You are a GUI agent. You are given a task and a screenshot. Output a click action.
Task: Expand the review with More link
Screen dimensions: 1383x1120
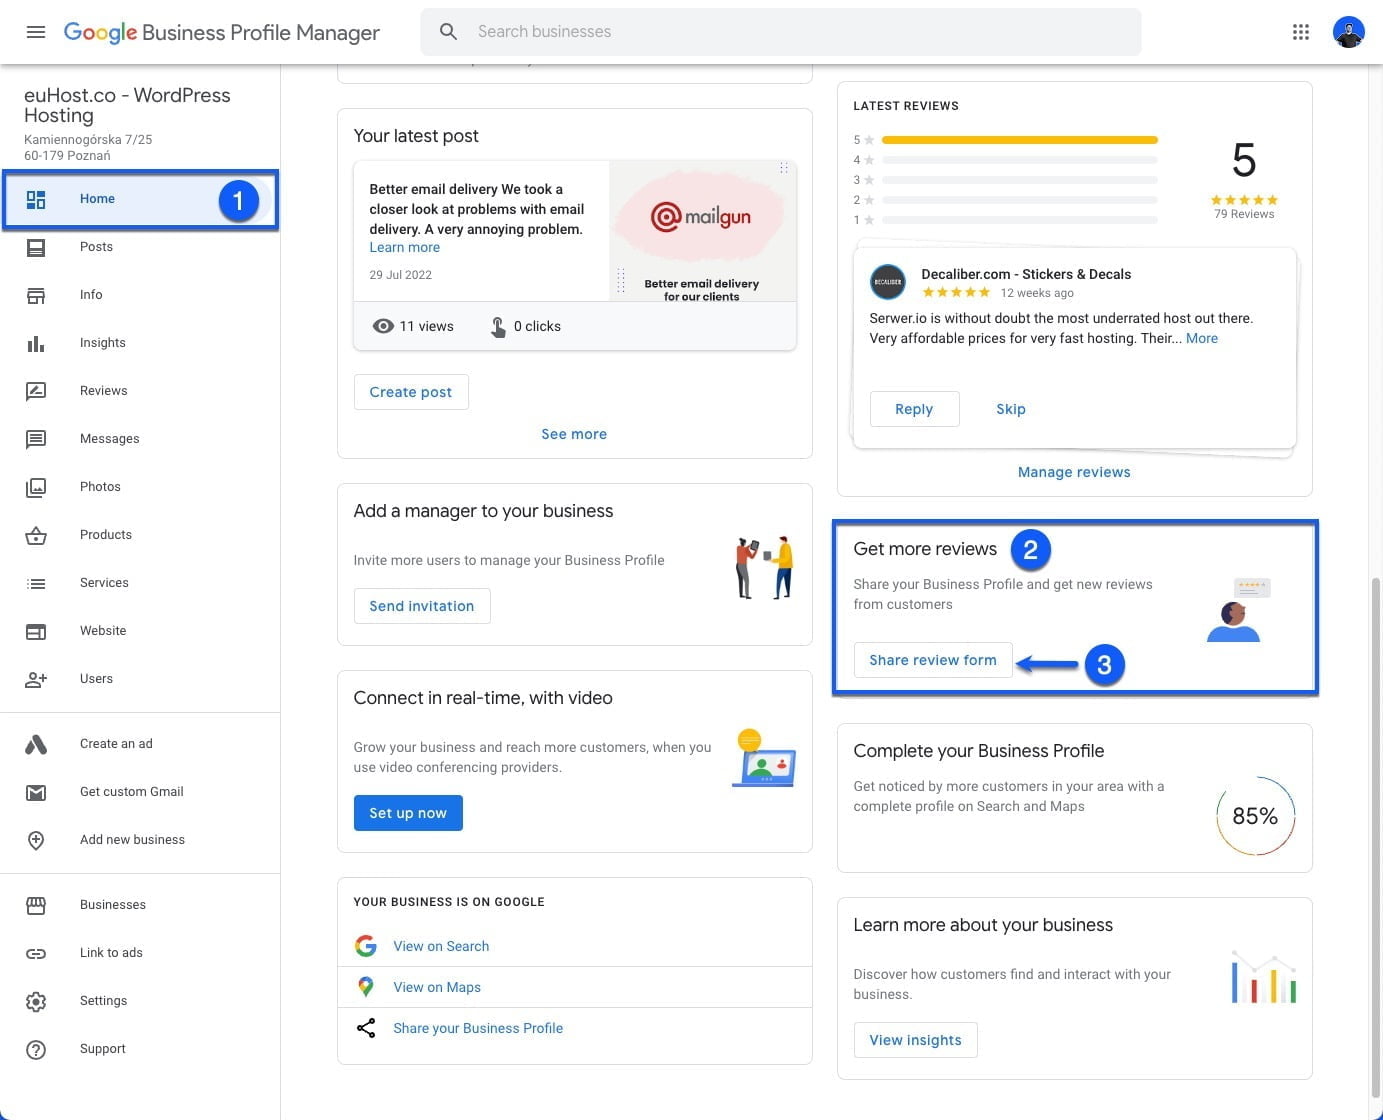click(1202, 338)
